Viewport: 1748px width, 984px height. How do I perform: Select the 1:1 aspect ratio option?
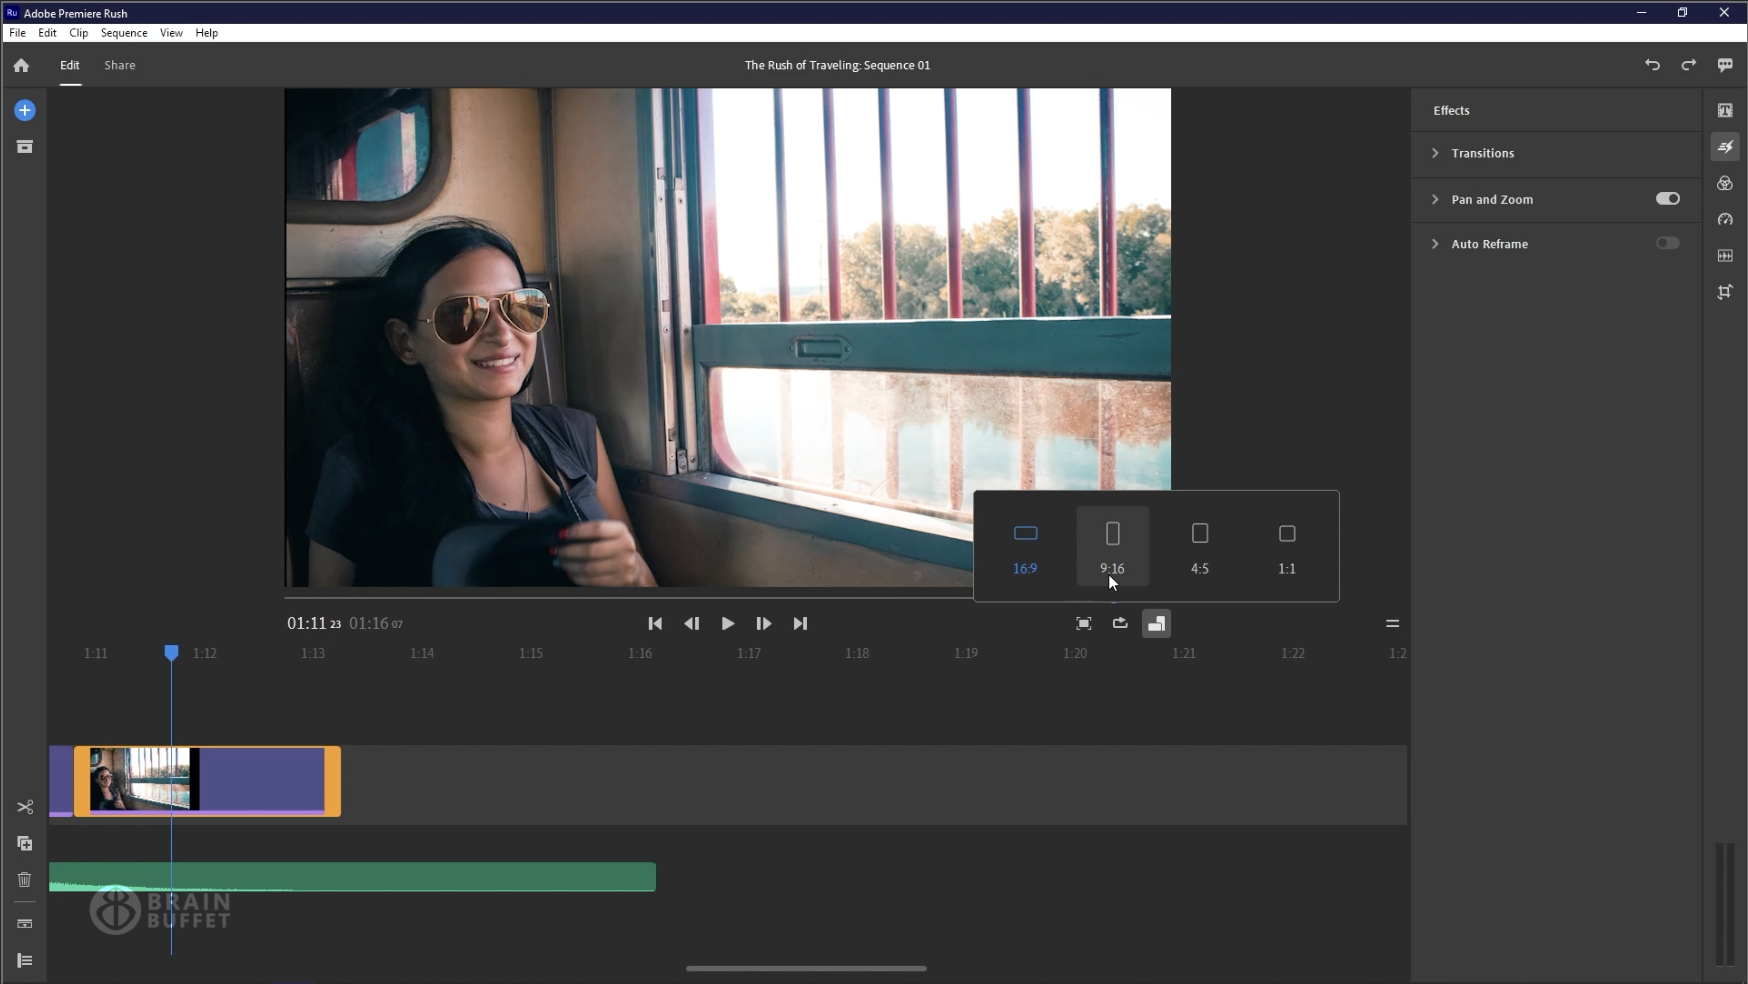[1287, 546]
